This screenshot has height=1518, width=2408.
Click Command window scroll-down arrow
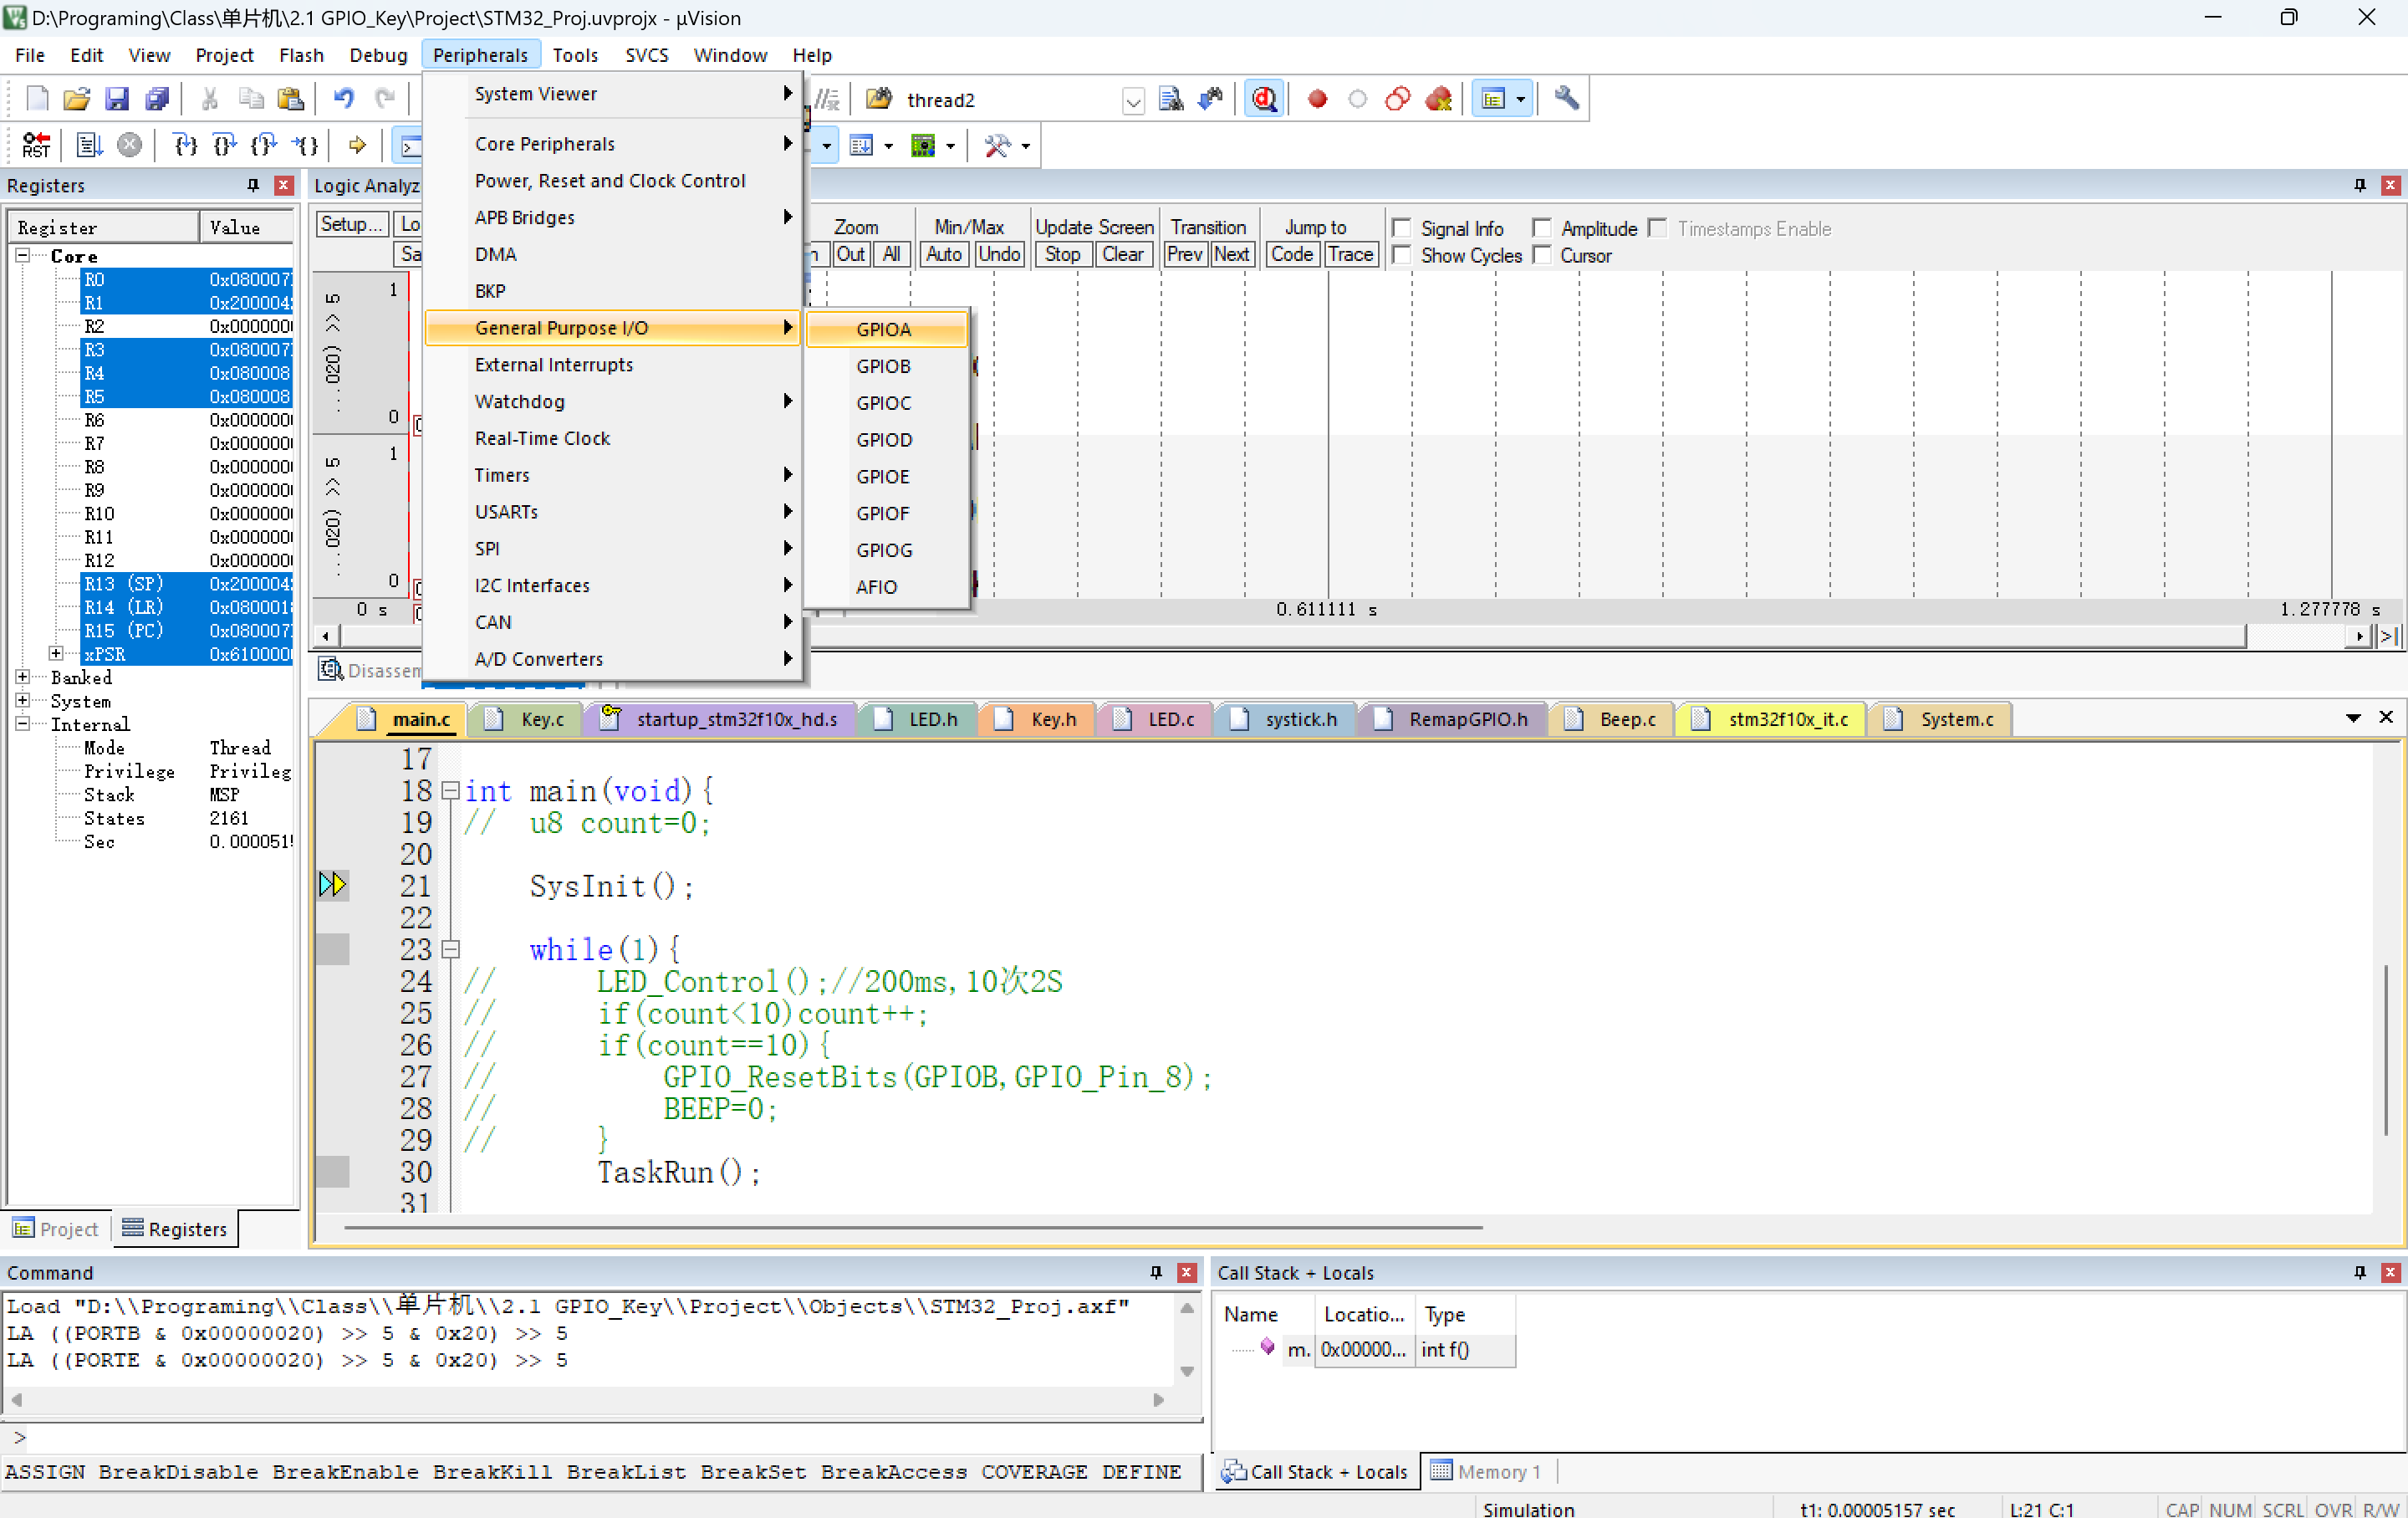pos(1187,1371)
